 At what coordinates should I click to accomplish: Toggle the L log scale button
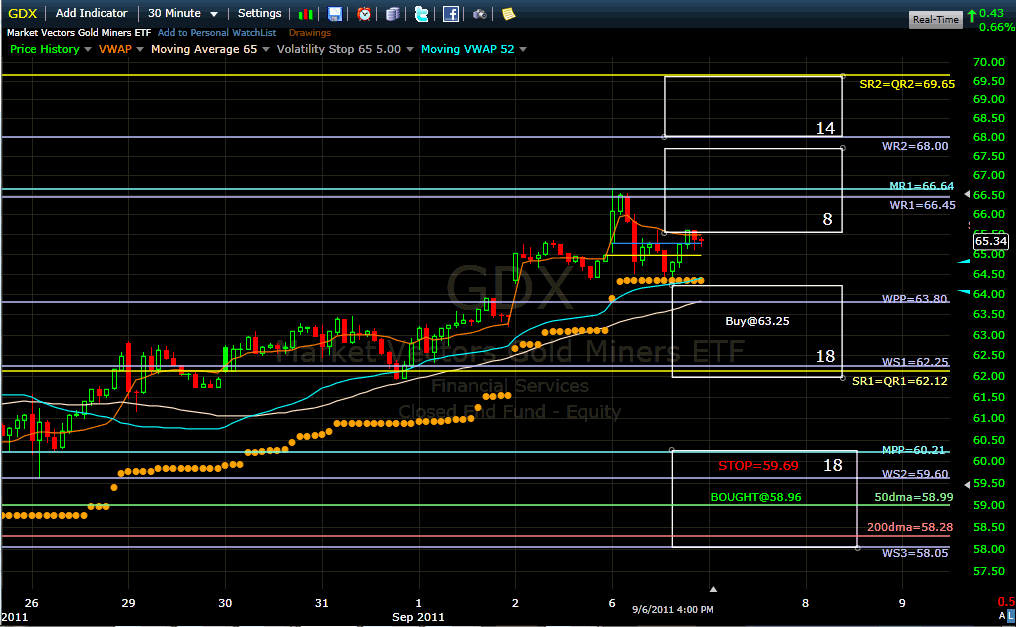[x=1009, y=617]
